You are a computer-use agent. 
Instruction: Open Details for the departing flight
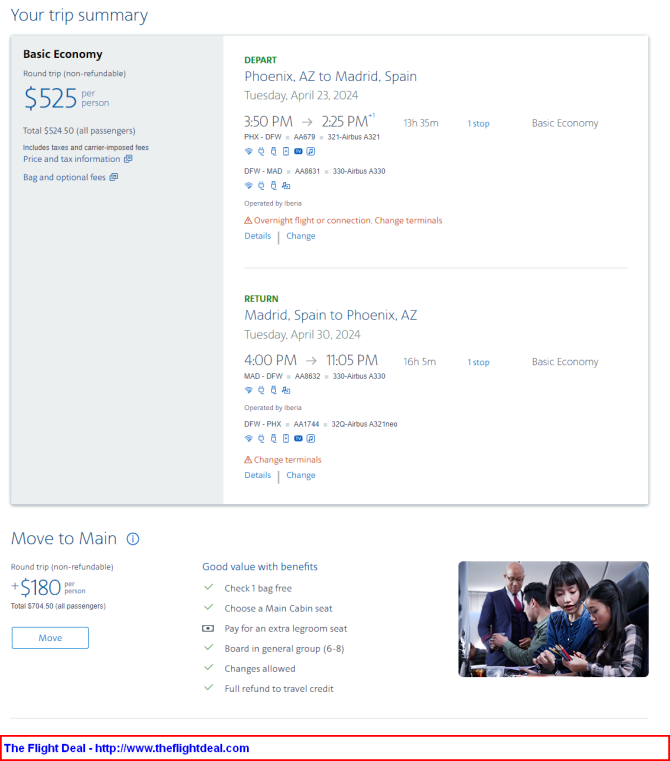click(258, 236)
